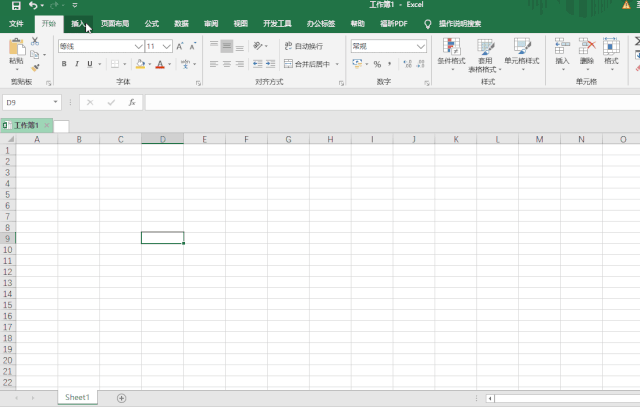The image size is (640, 407).
Task: Decrease indent in alignment group
Action: [258, 64]
